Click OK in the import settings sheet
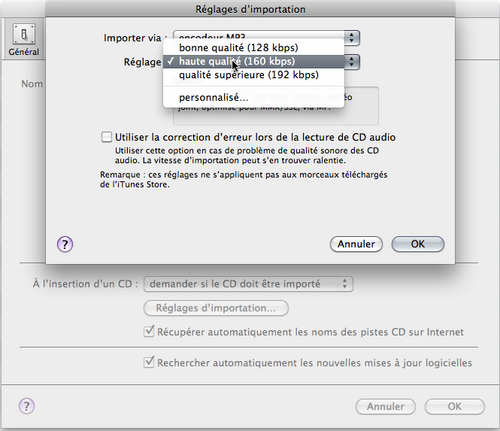Screen dimensions: 500x431 point(418,244)
